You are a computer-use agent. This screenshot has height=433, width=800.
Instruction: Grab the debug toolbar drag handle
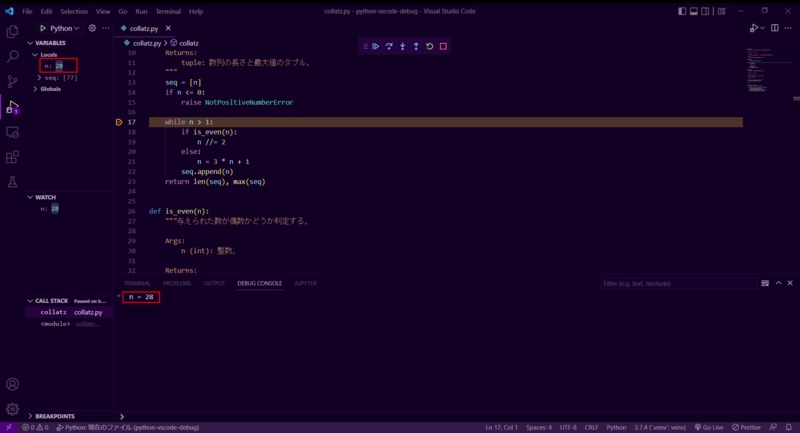(365, 46)
